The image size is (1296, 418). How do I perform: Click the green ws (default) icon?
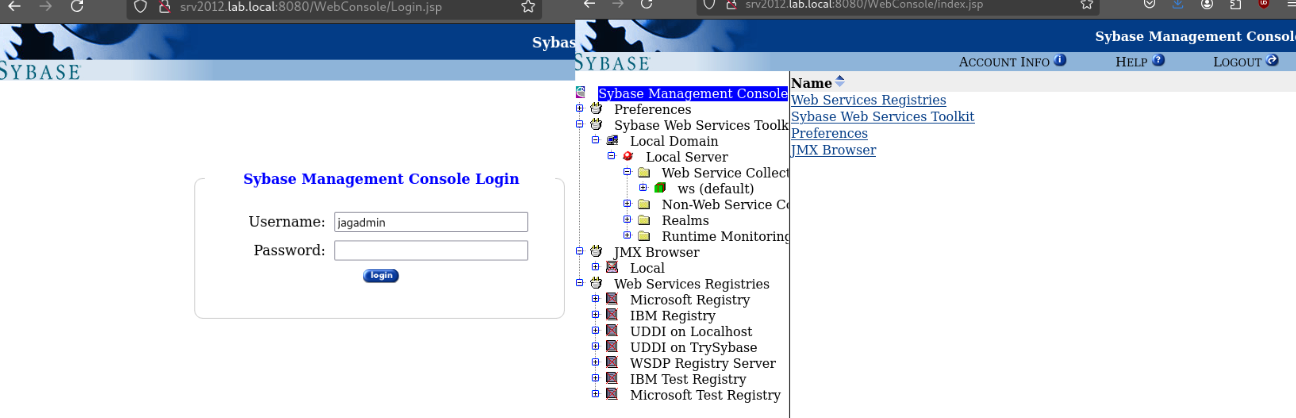(660, 188)
